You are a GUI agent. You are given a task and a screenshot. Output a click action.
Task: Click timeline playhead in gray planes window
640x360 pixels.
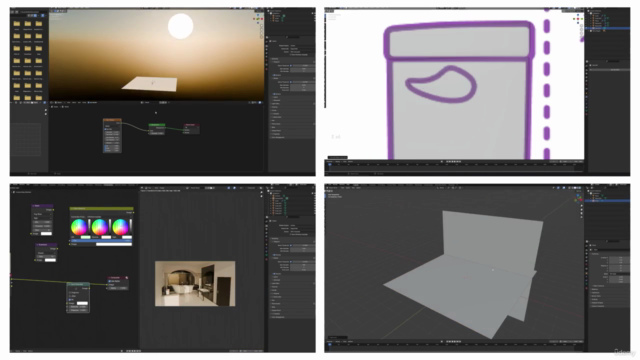(330, 345)
